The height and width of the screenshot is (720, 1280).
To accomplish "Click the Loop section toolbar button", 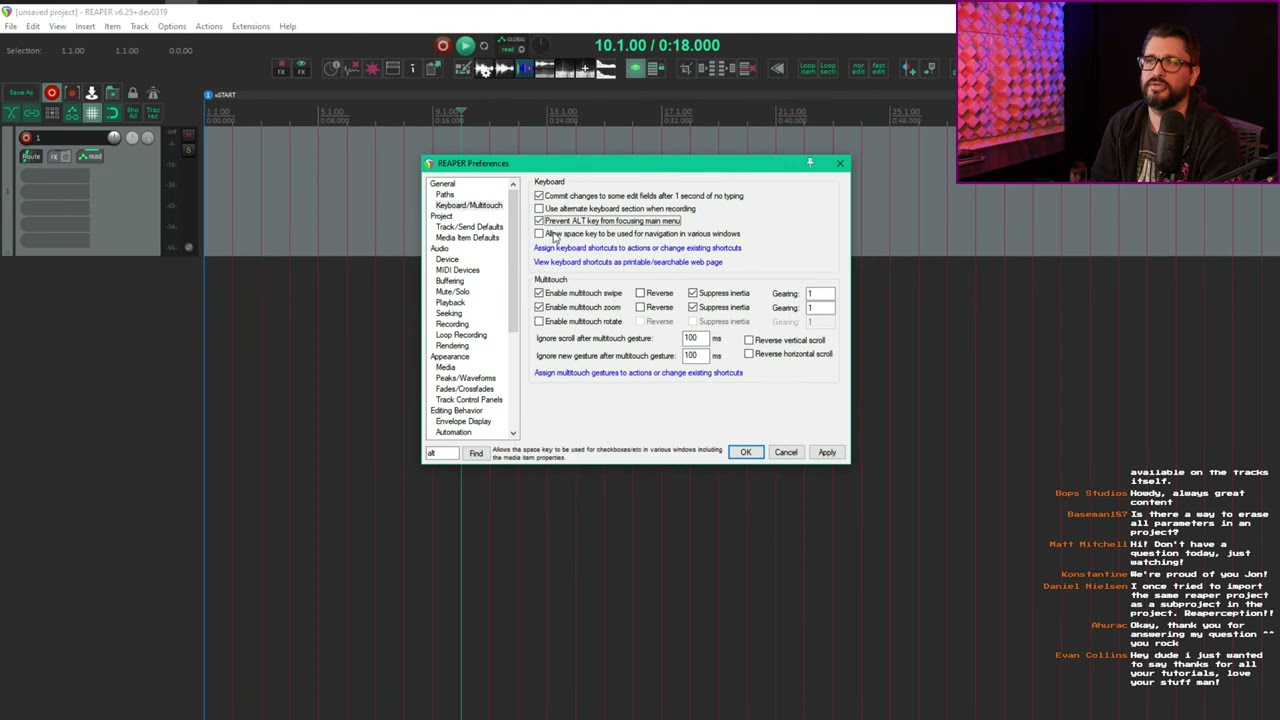I will click(x=828, y=68).
